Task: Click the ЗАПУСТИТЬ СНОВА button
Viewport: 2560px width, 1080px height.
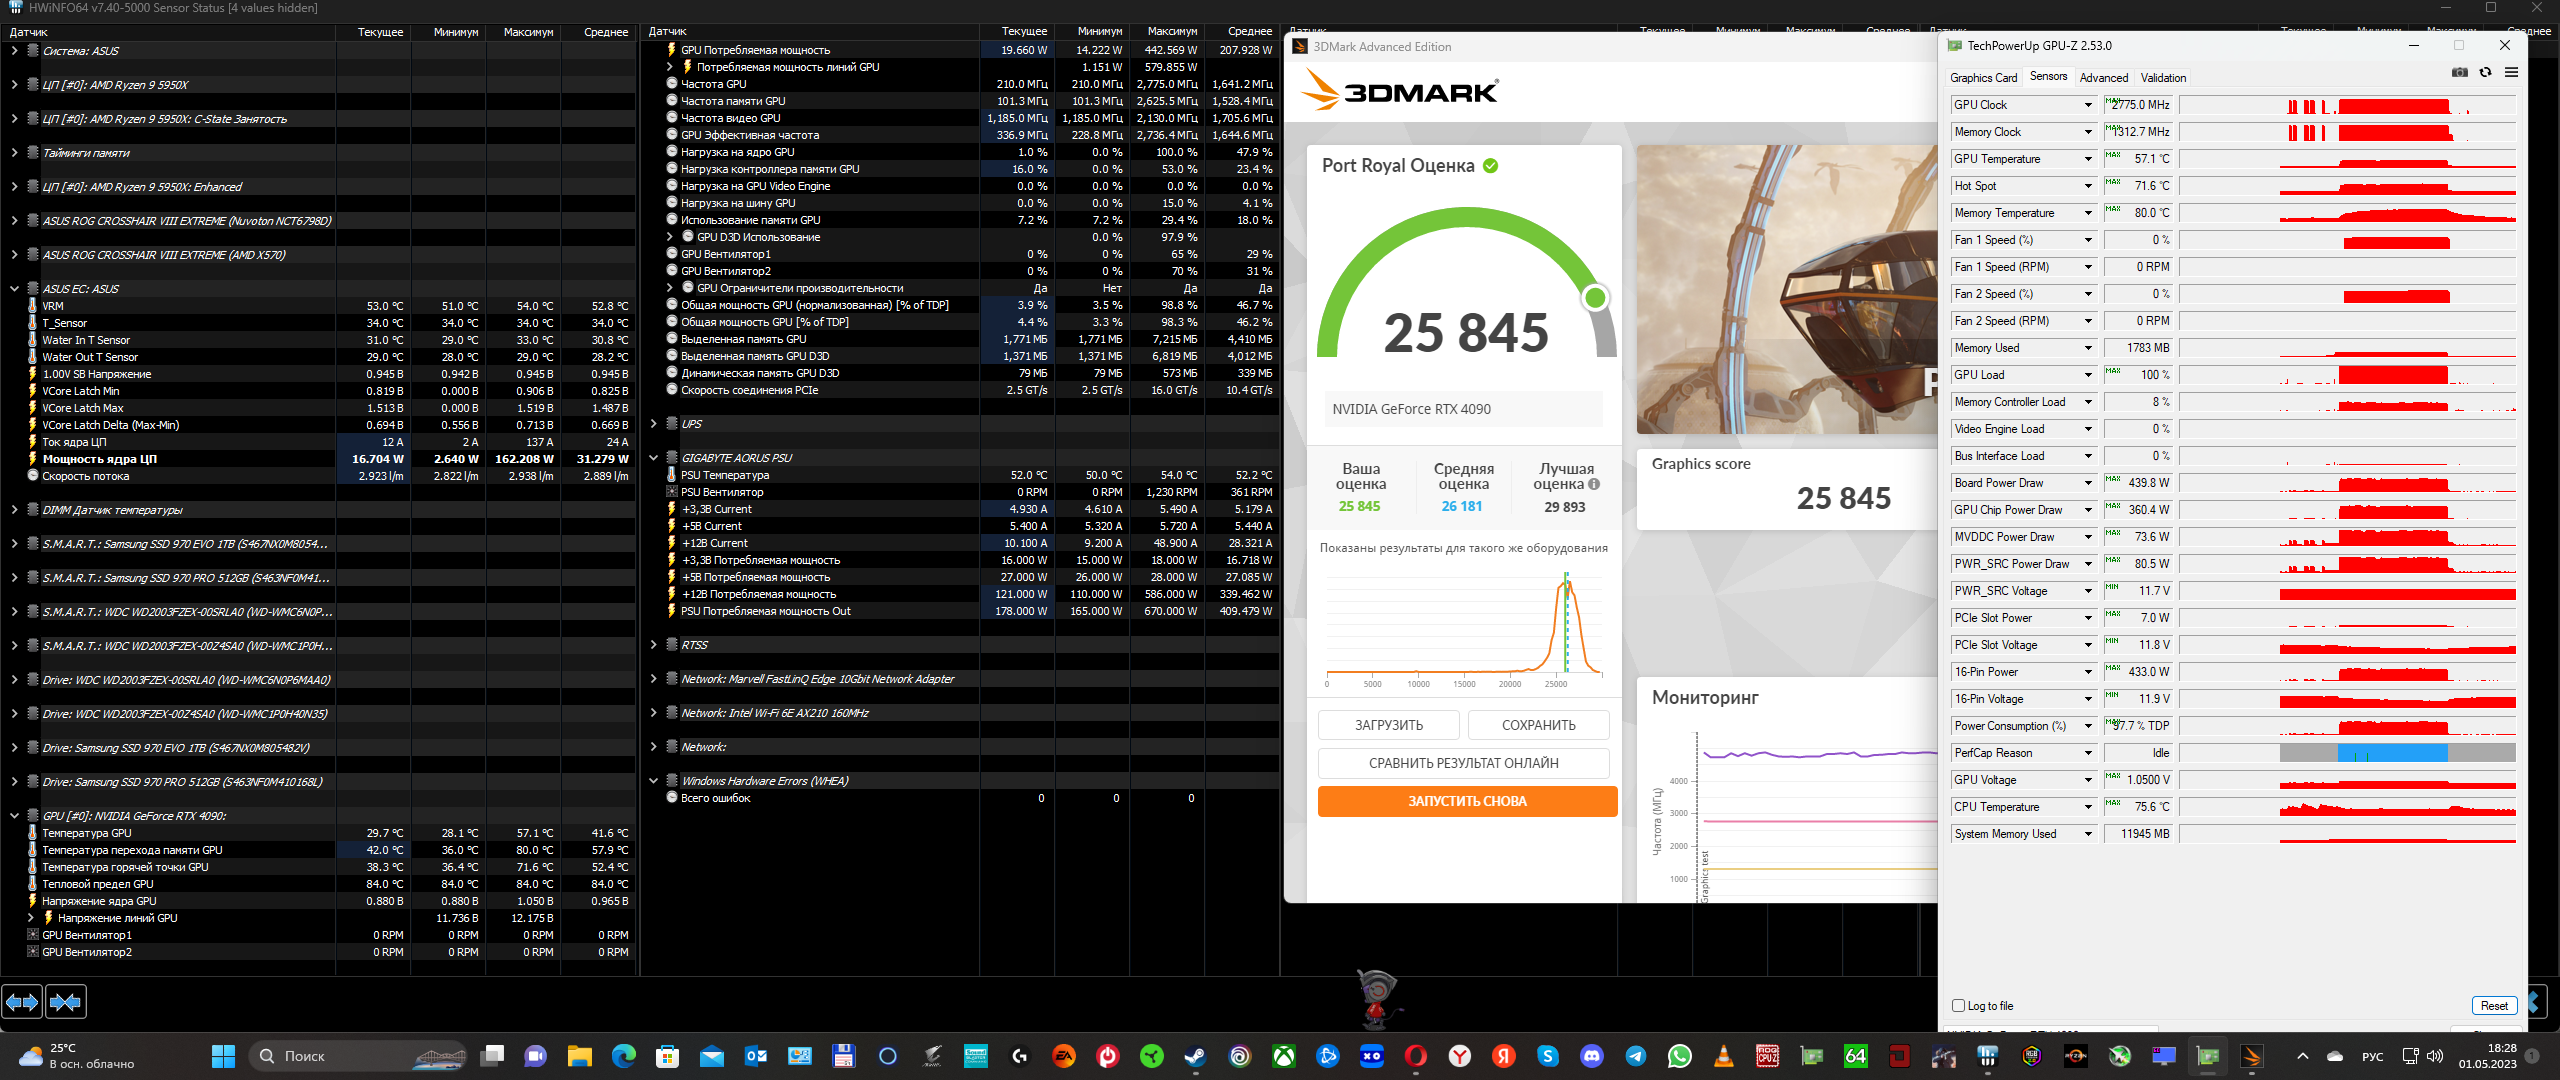Action: pos(1466,801)
